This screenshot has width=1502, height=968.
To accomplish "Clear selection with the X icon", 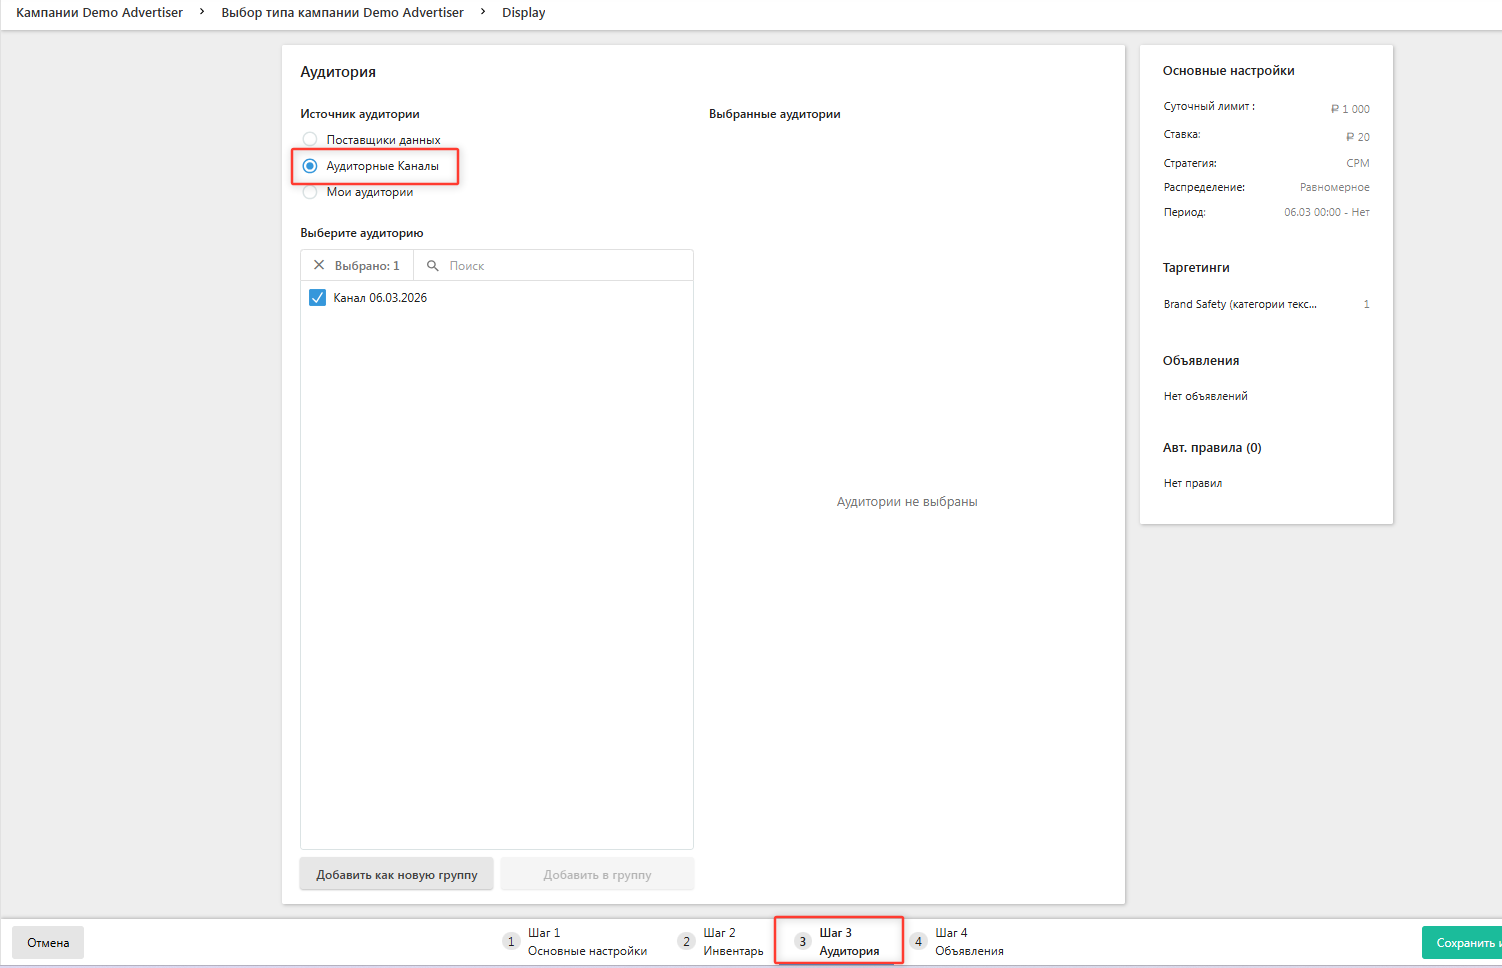I will pyautogui.click(x=319, y=266).
